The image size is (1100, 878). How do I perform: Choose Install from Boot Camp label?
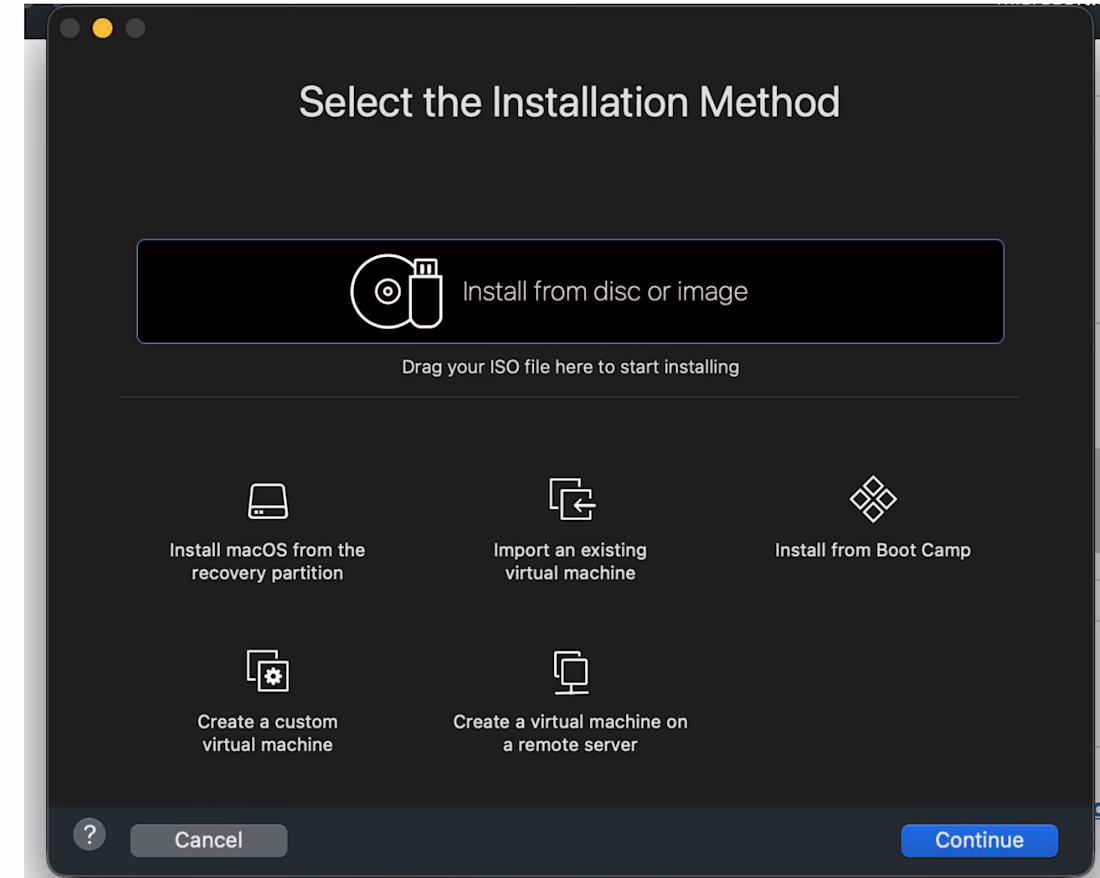pos(873,550)
